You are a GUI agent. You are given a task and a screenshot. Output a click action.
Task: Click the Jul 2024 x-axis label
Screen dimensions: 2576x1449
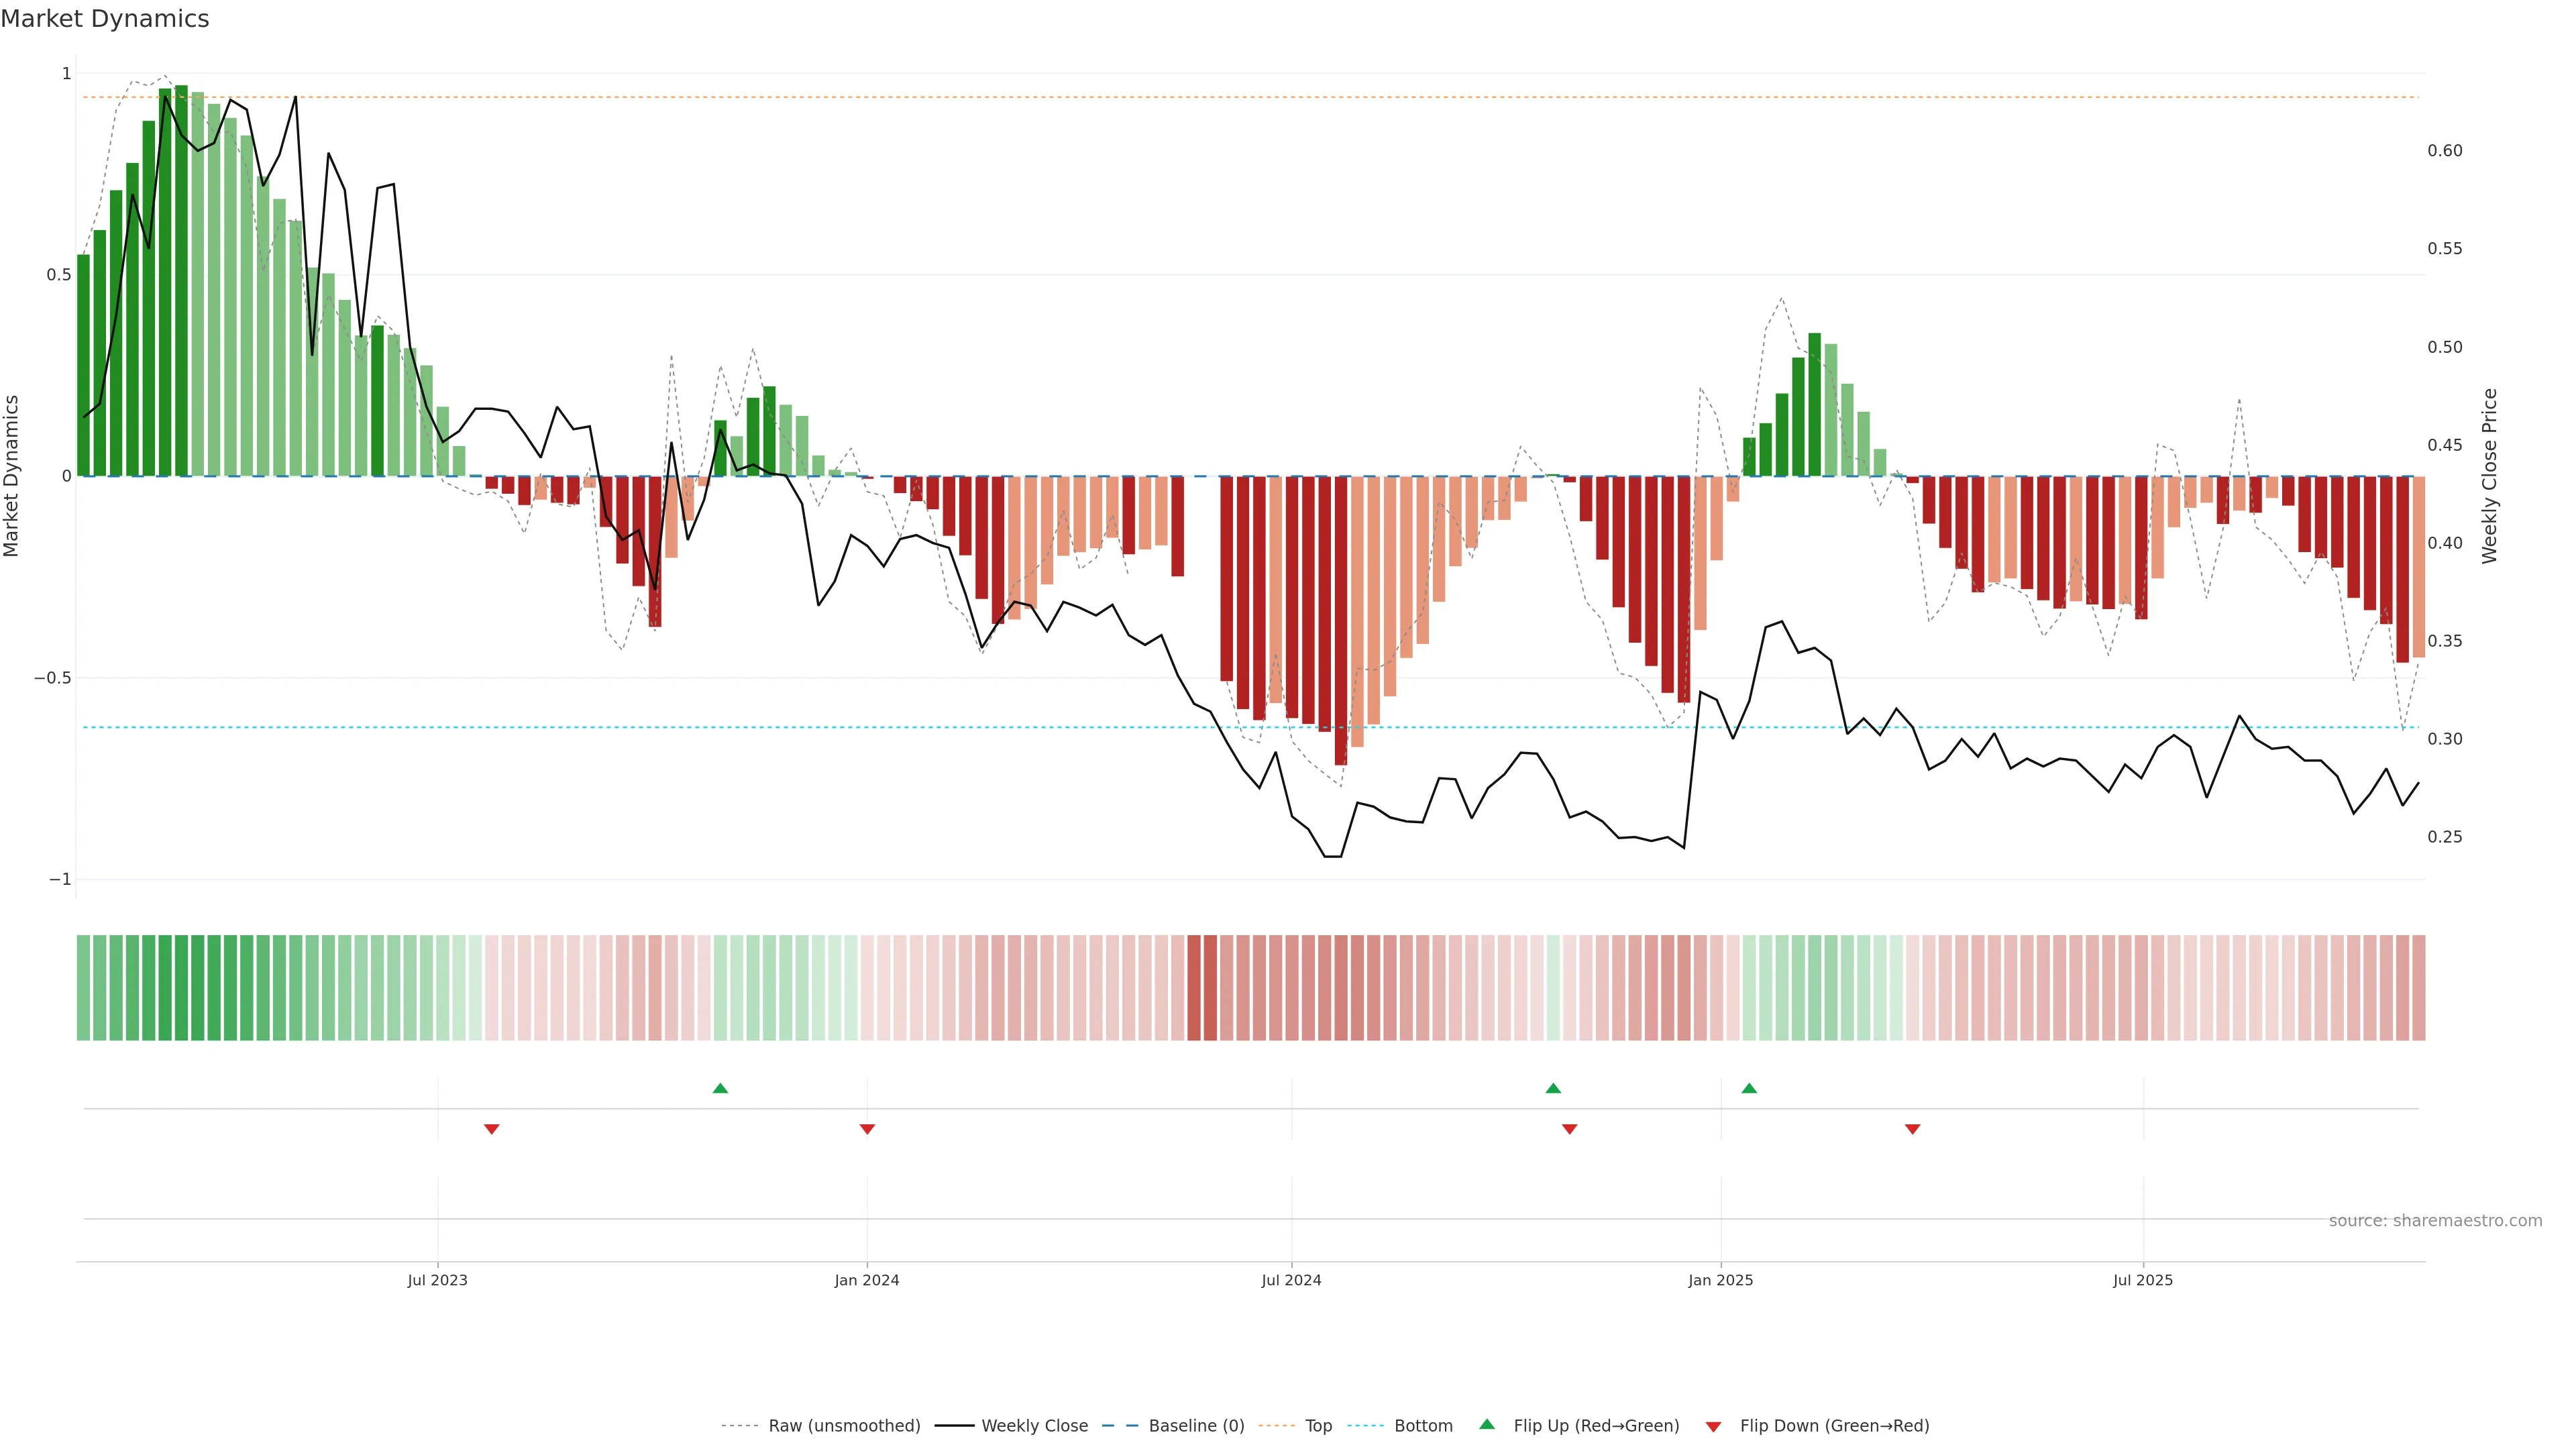[1291, 1280]
